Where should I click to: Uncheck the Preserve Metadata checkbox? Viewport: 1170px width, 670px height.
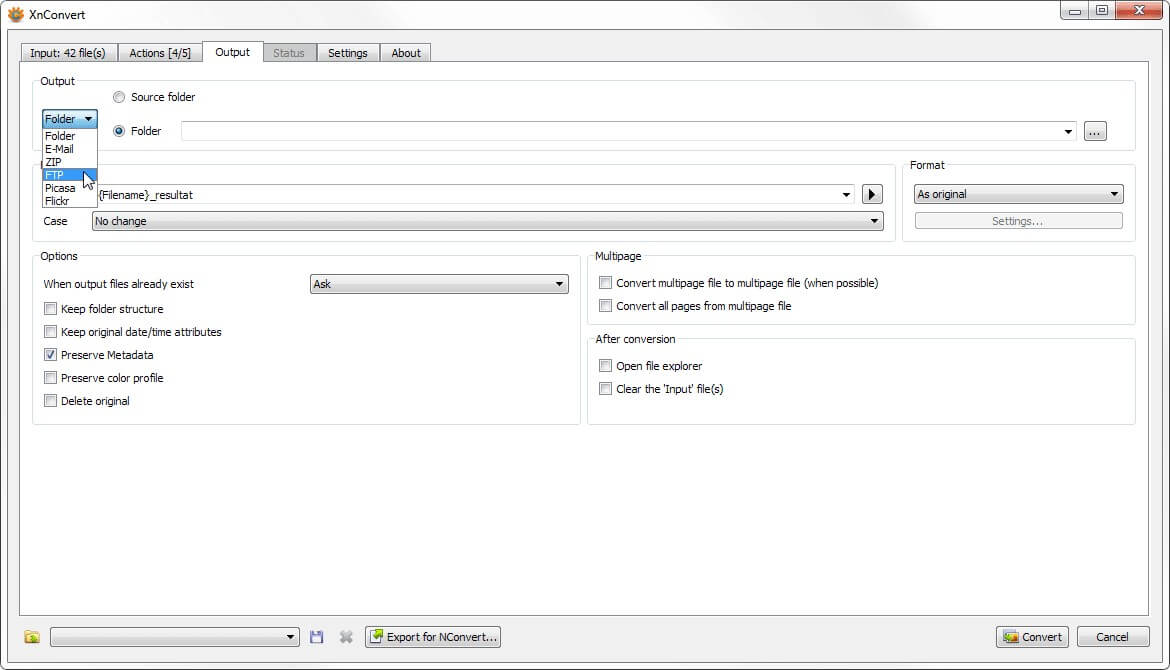(50, 354)
